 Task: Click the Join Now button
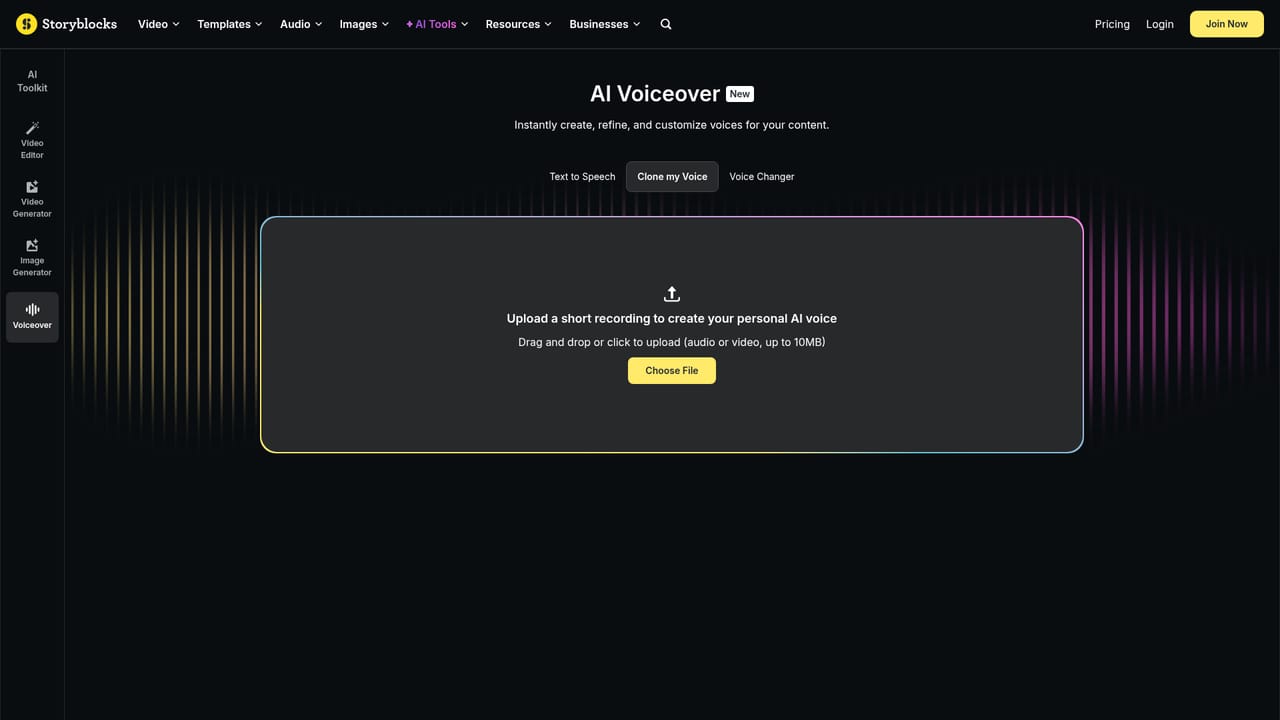point(1227,24)
